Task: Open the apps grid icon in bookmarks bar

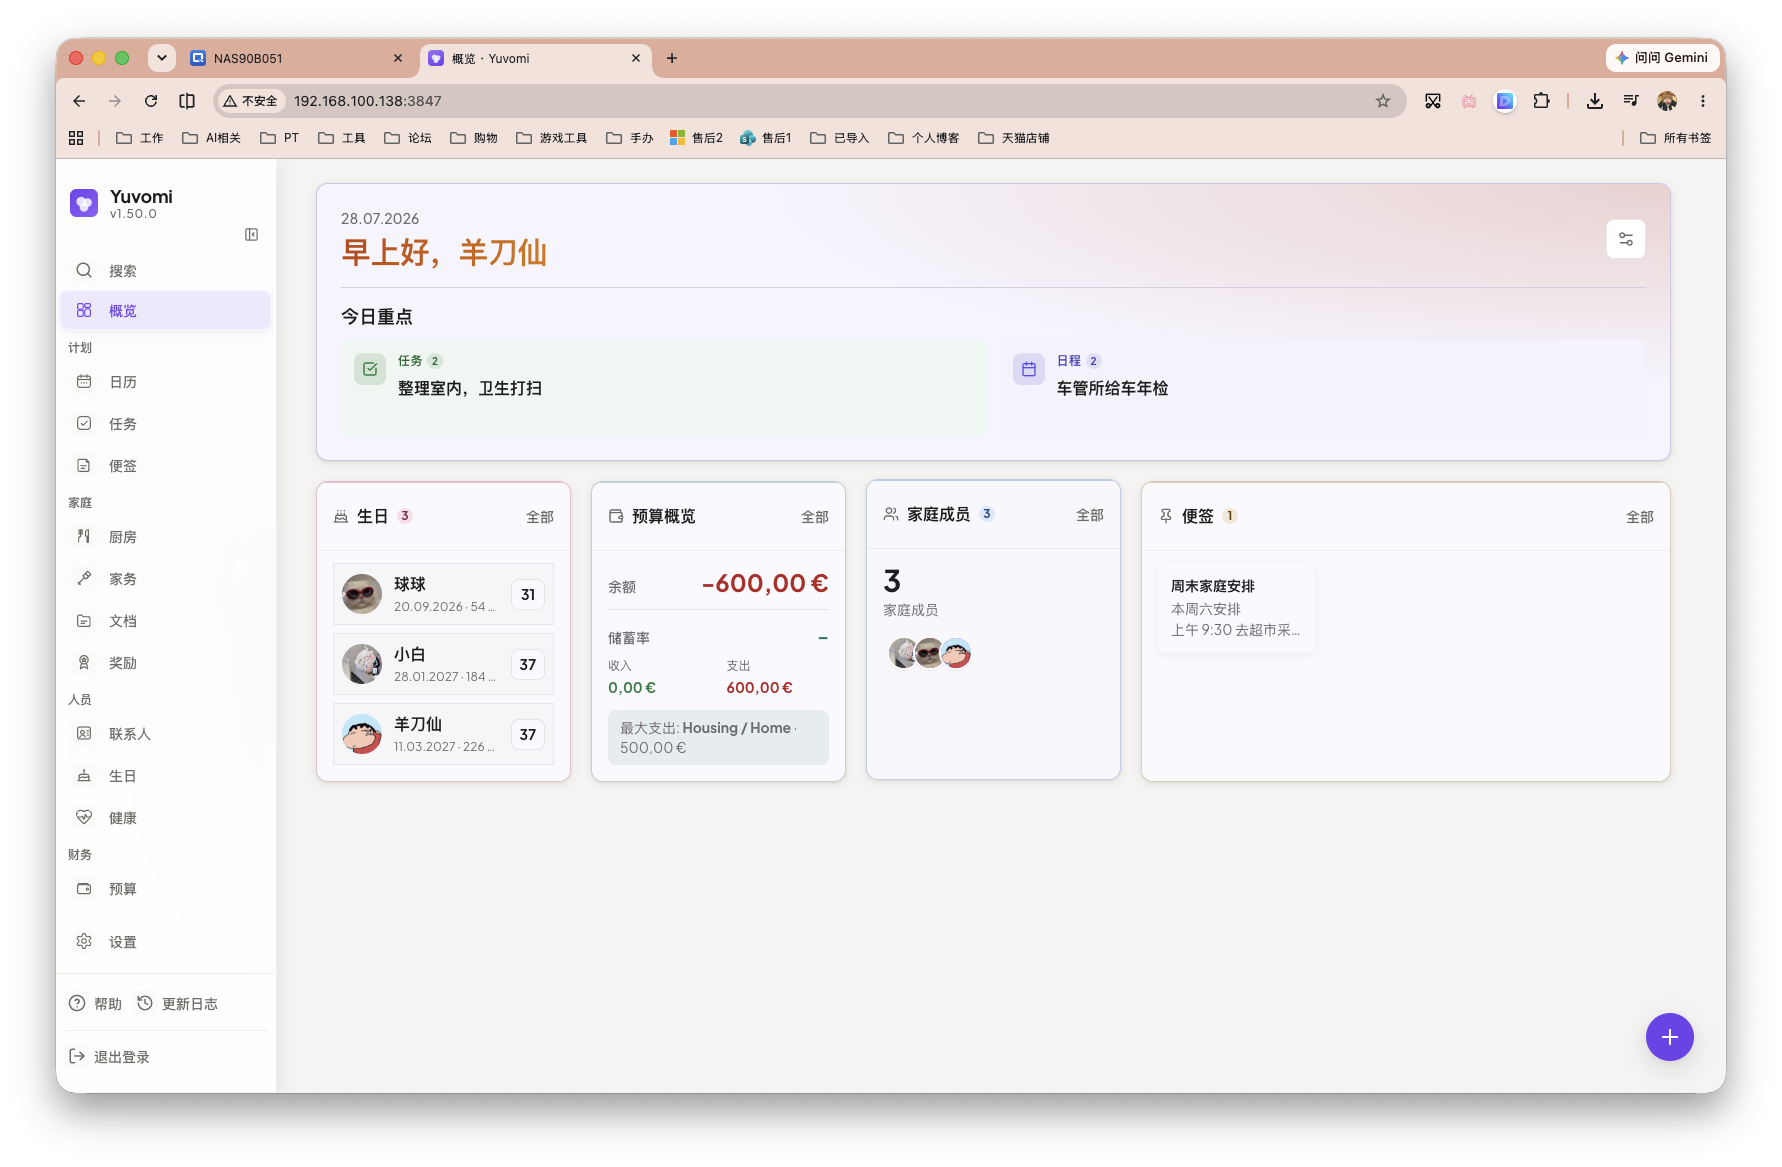Action: (x=76, y=138)
